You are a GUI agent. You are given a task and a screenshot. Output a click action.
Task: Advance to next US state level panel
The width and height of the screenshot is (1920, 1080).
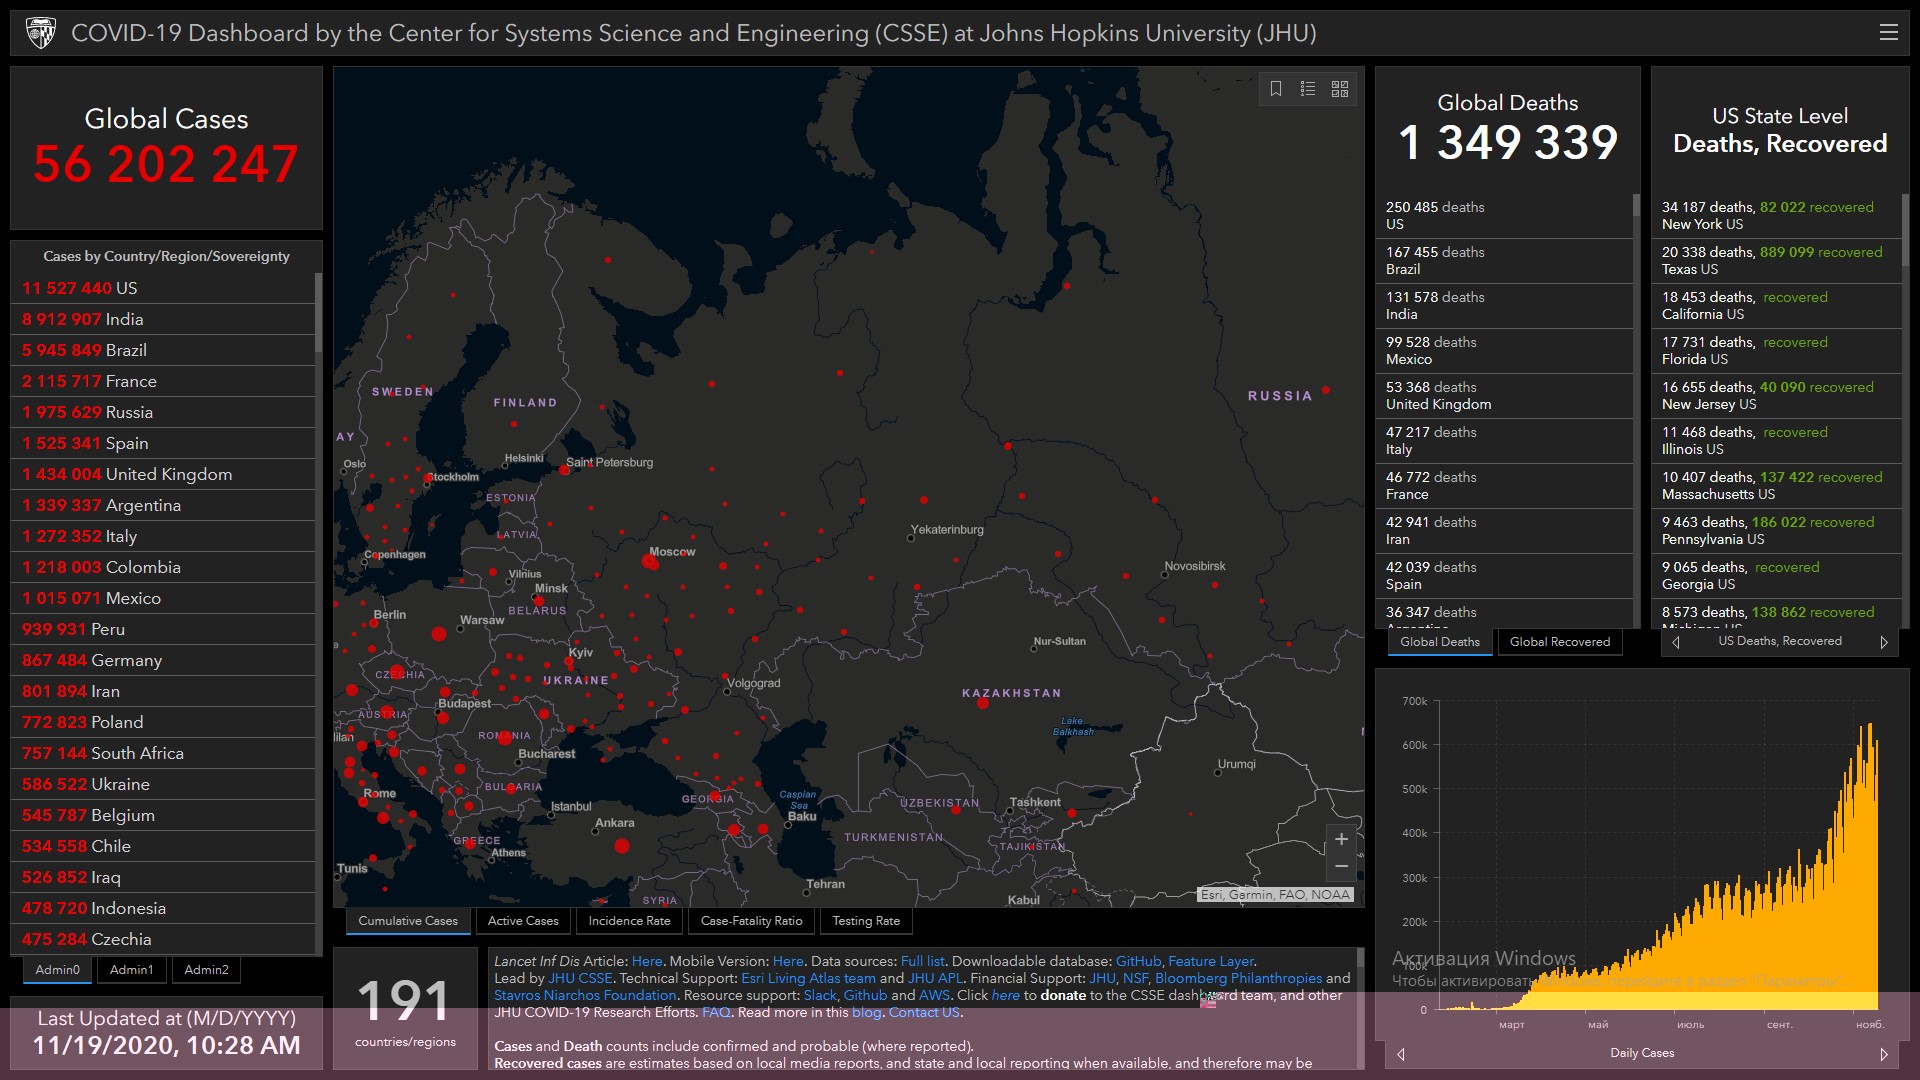1884,642
